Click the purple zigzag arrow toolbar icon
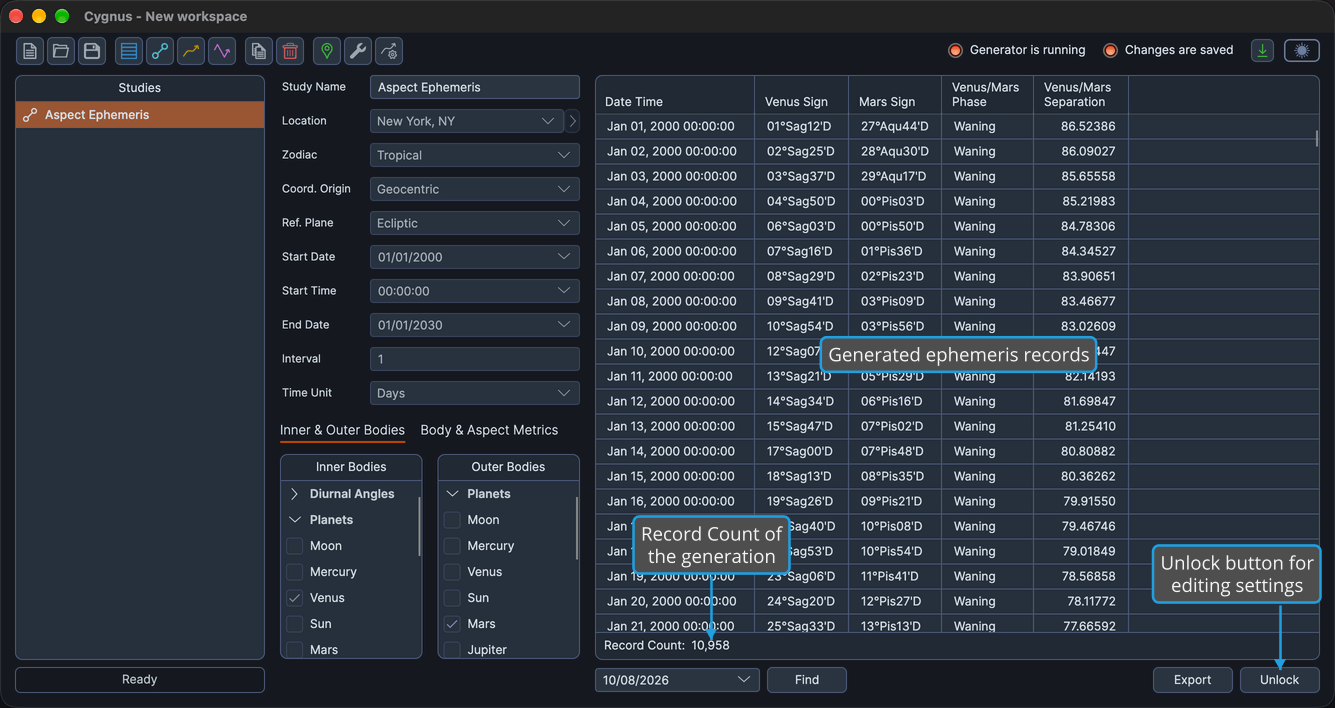Viewport: 1335px width, 708px height. point(221,51)
